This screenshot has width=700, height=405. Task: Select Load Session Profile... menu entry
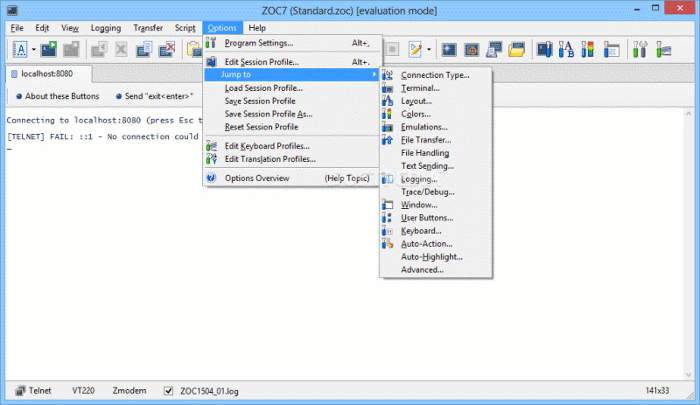[x=263, y=88]
